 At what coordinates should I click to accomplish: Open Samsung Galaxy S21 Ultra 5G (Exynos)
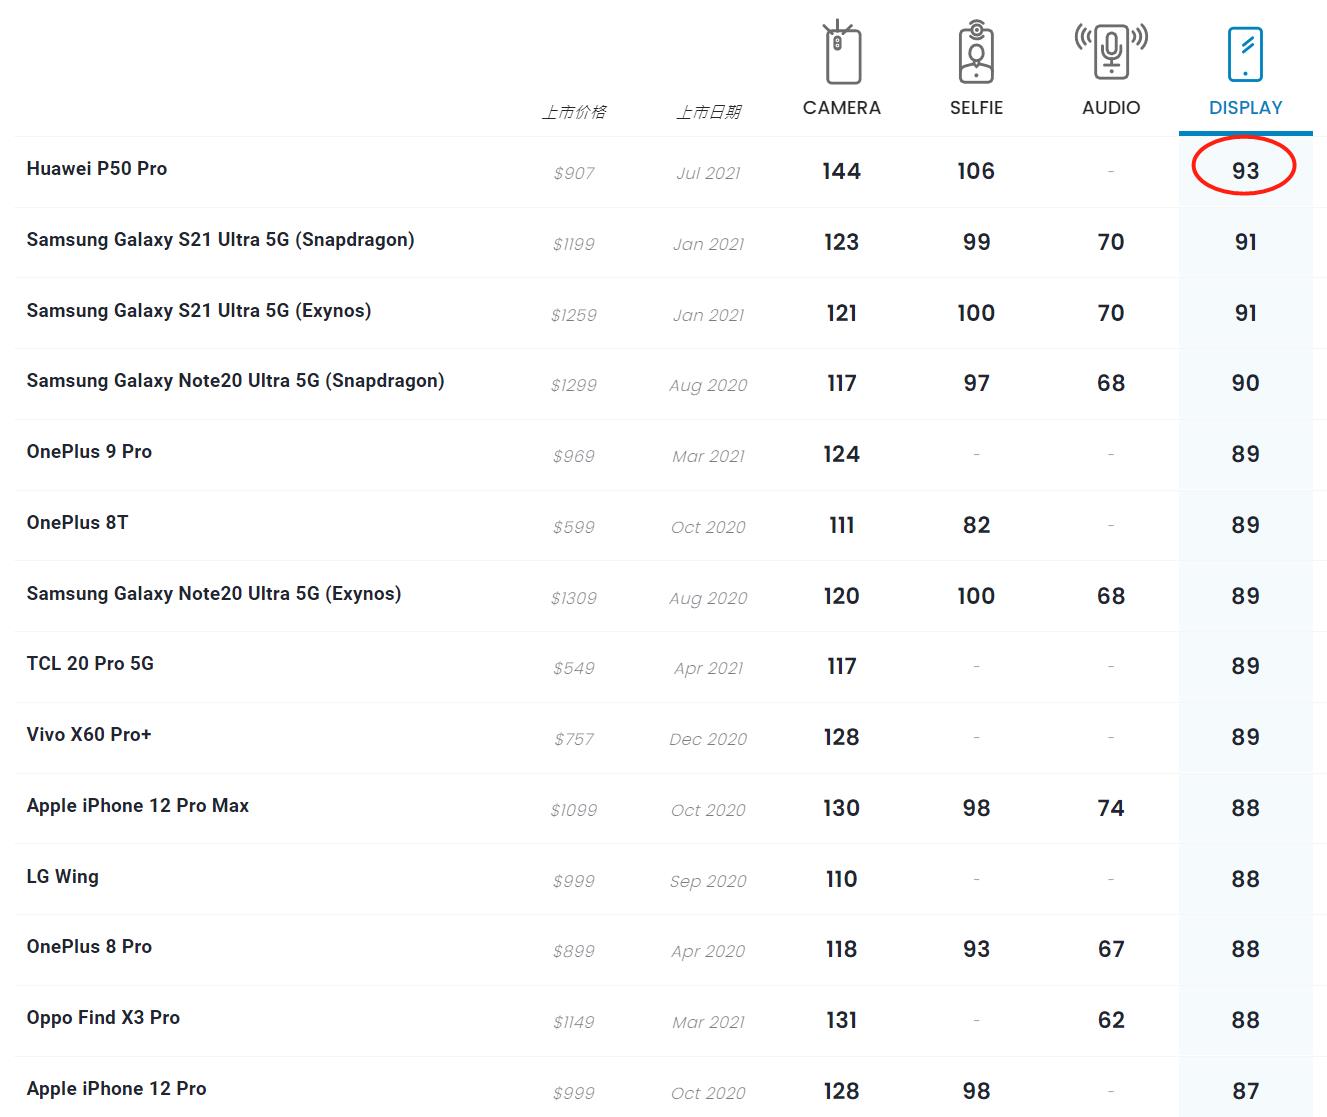[x=199, y=311]
